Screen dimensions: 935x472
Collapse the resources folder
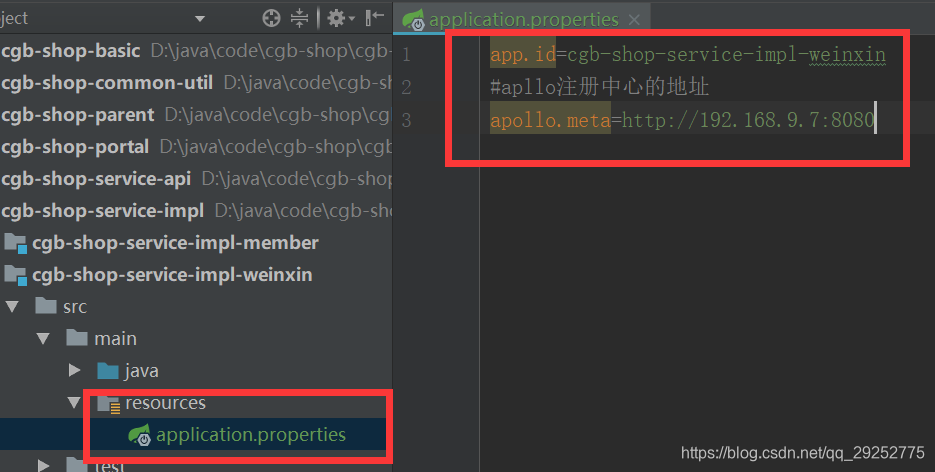[74, 402]
